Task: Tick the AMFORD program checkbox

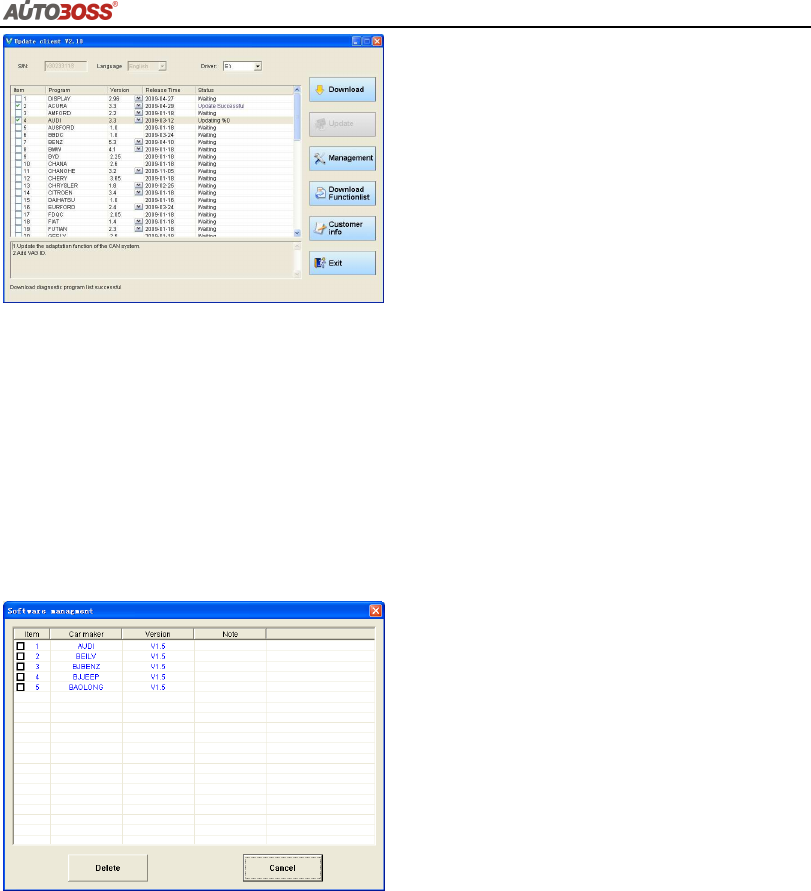Action: pos(18,113)
